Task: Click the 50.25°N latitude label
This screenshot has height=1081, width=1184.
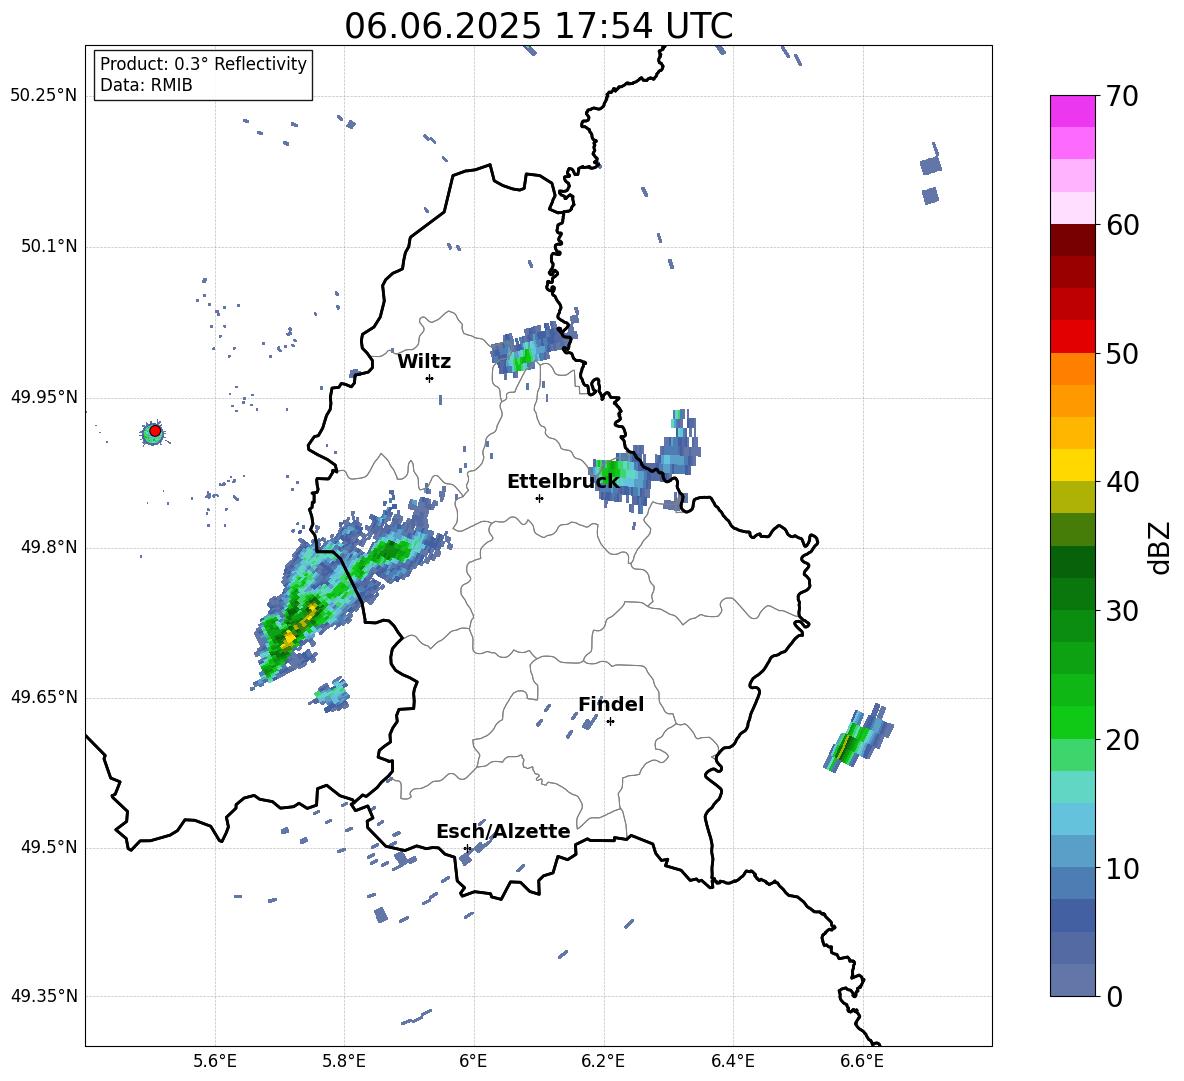Action: click(44, 96)
